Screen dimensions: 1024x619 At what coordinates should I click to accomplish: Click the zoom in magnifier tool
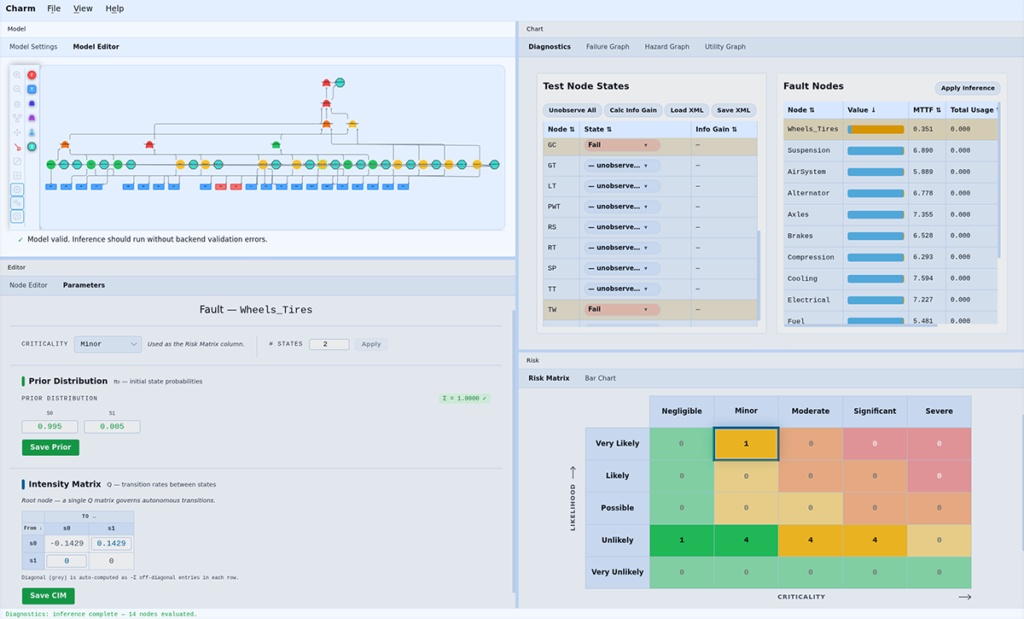point(17,75)
